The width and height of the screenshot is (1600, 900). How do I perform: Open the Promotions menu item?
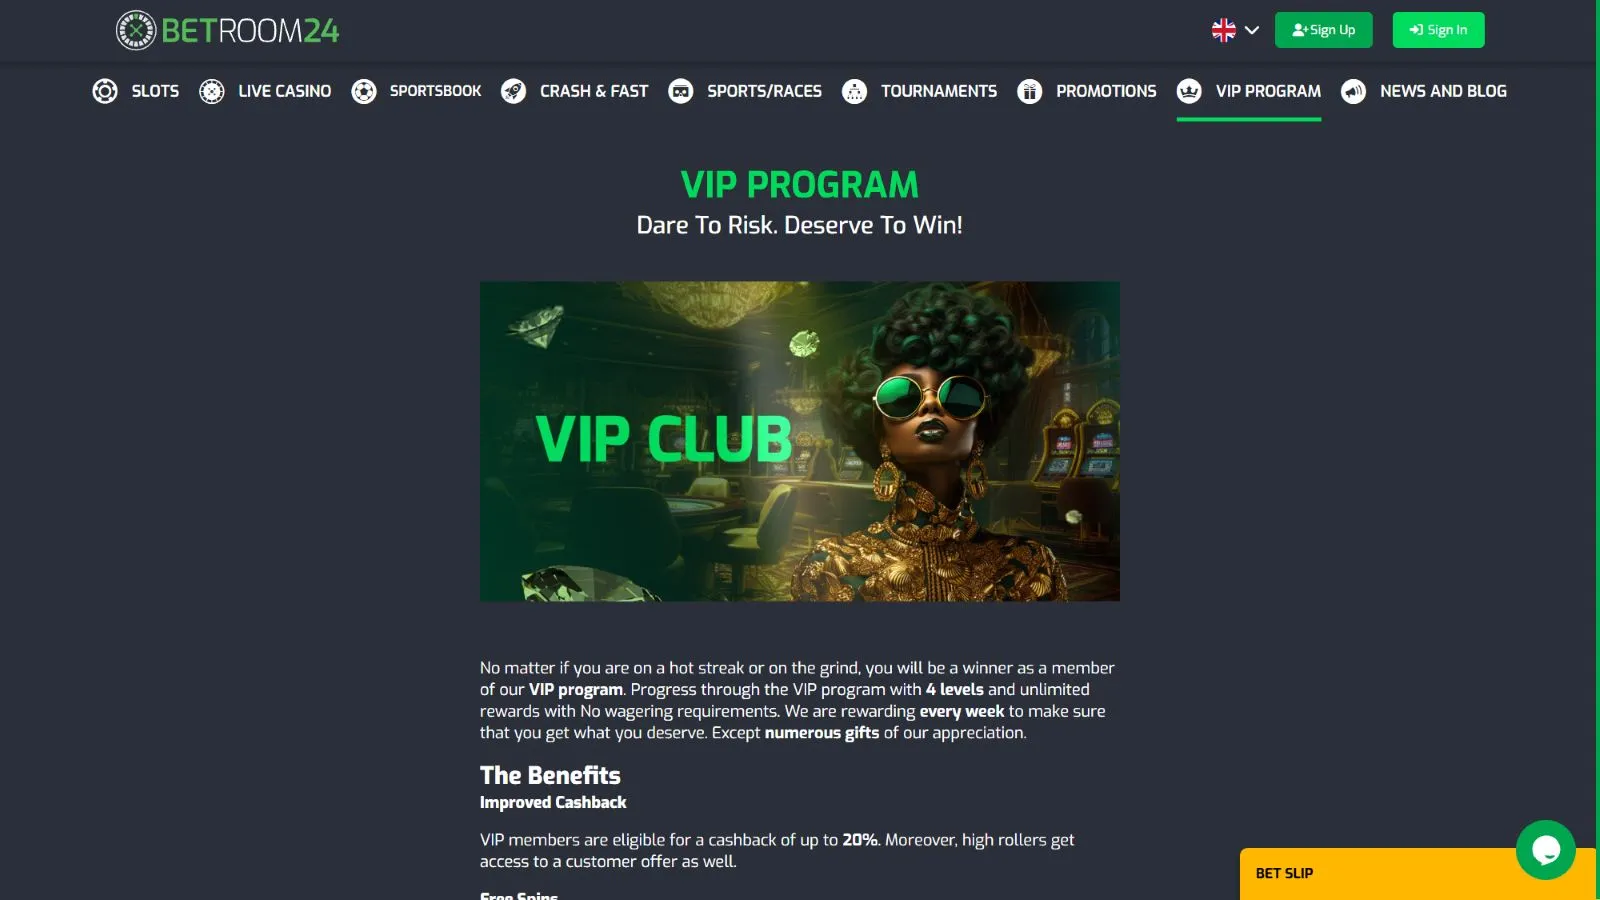[1106, 91]
